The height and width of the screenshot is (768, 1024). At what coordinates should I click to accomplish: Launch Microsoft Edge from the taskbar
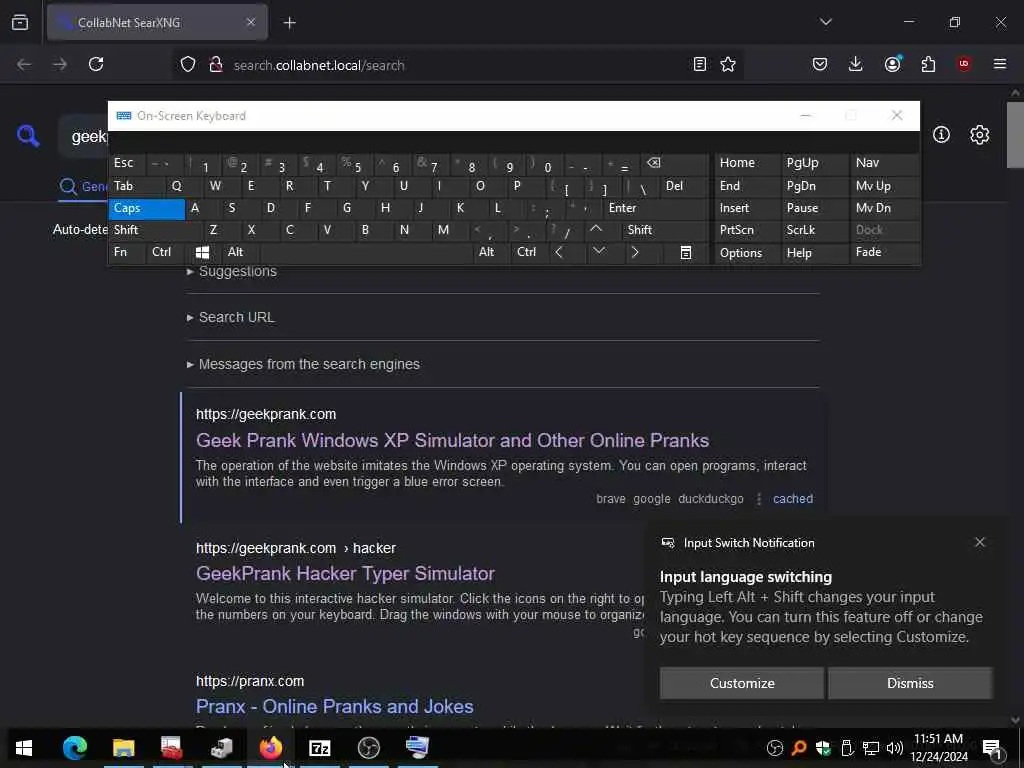pyautogui.click(x=74, y=748)
